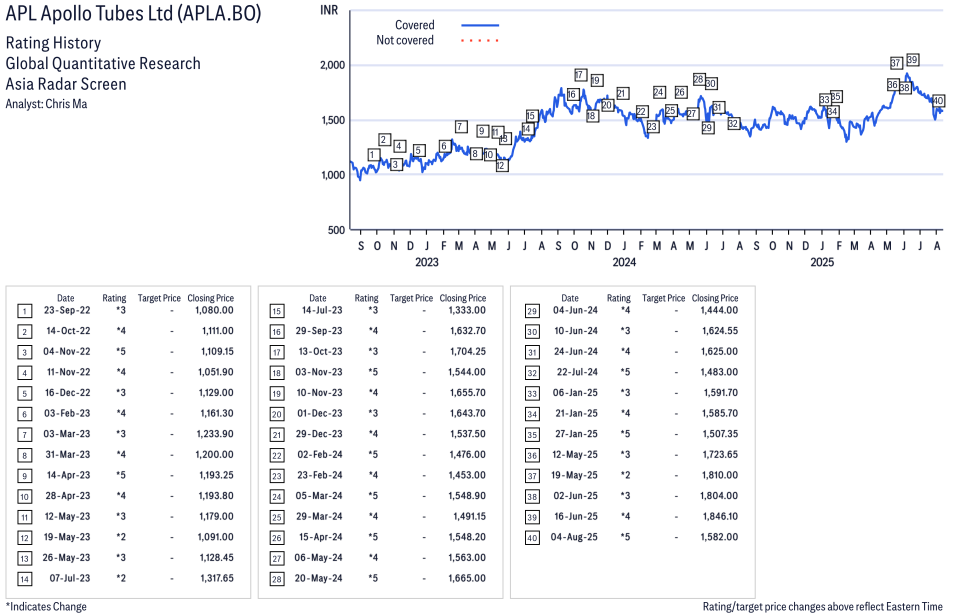Viewport: 954px width, 614px height.
Task: Click rating marker 21 on the price chart
Action: [622, 93]
